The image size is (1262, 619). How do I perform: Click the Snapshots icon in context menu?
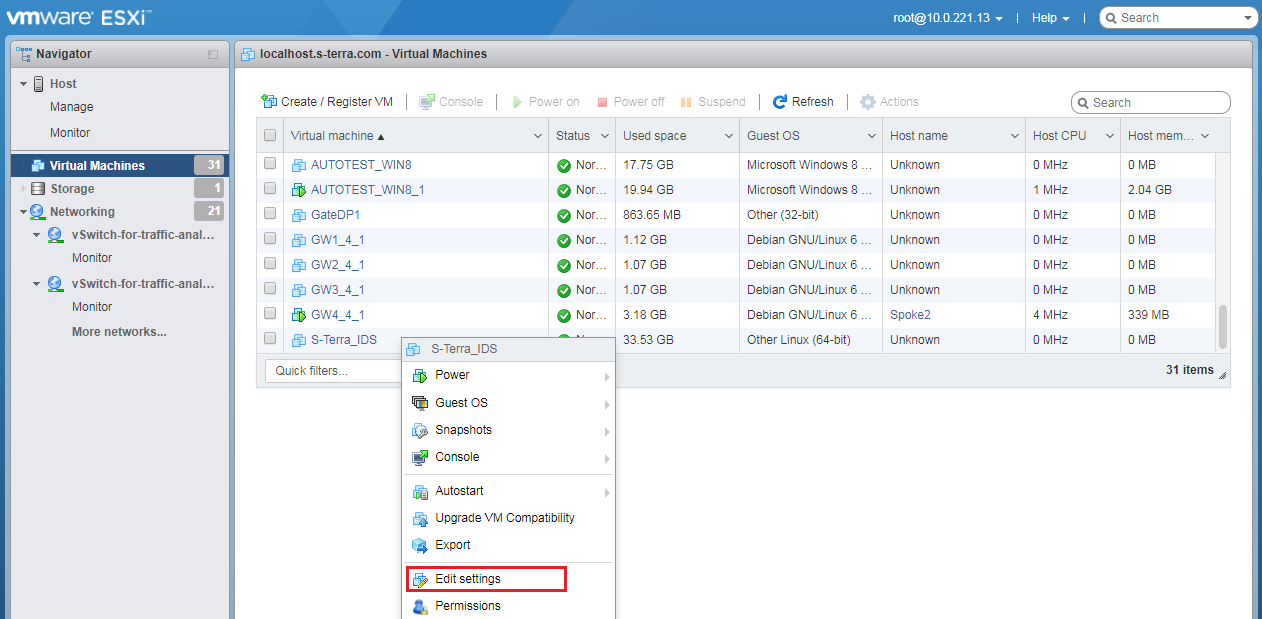tap(420, 430)
